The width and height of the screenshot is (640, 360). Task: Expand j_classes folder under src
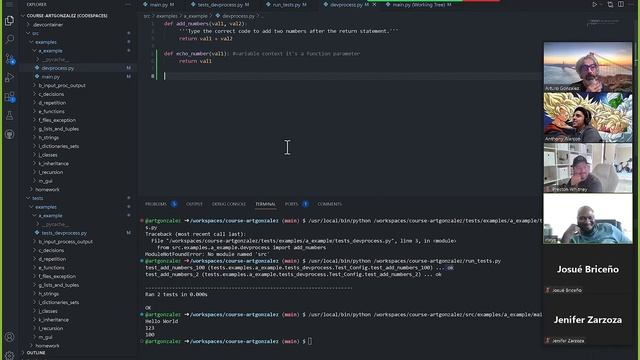(x=48, y=155)
